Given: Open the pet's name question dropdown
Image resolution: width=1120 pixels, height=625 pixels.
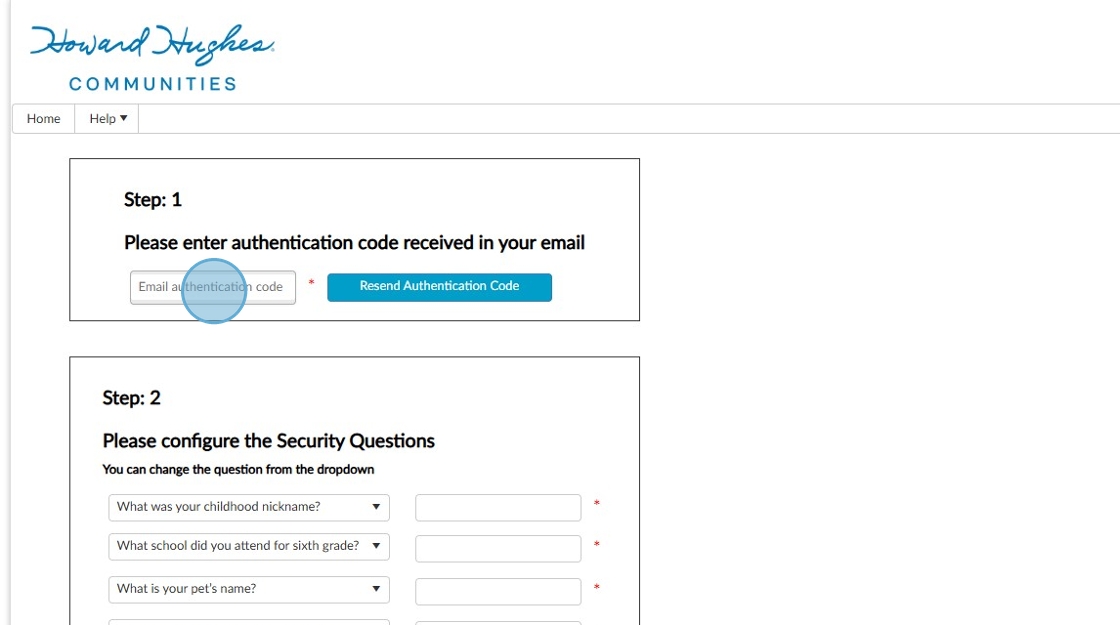Looking at the screenshot, I should click(248, 590).
